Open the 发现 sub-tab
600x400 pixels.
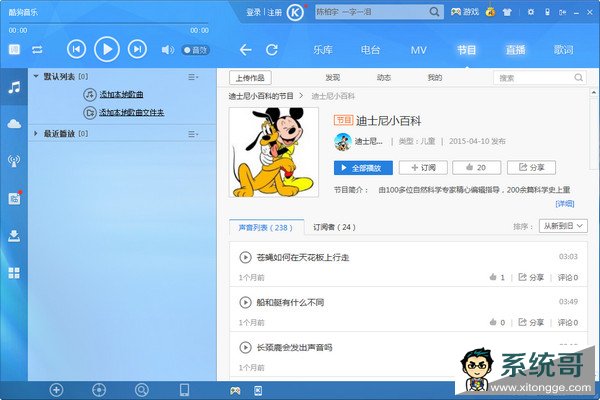click(x=333, y=78)
